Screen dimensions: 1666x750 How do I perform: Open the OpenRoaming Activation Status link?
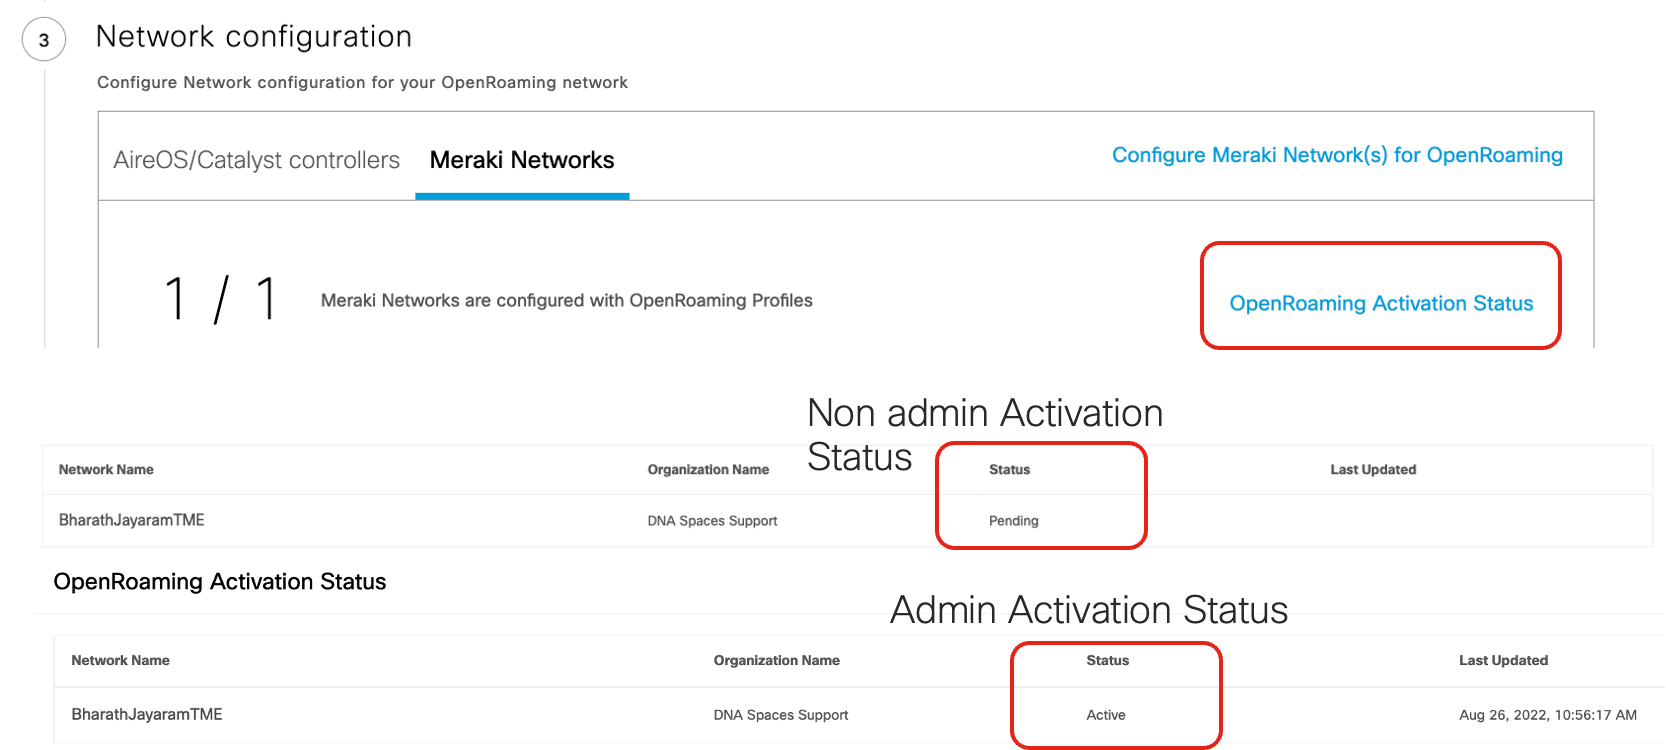click(x=1380, y=303)
